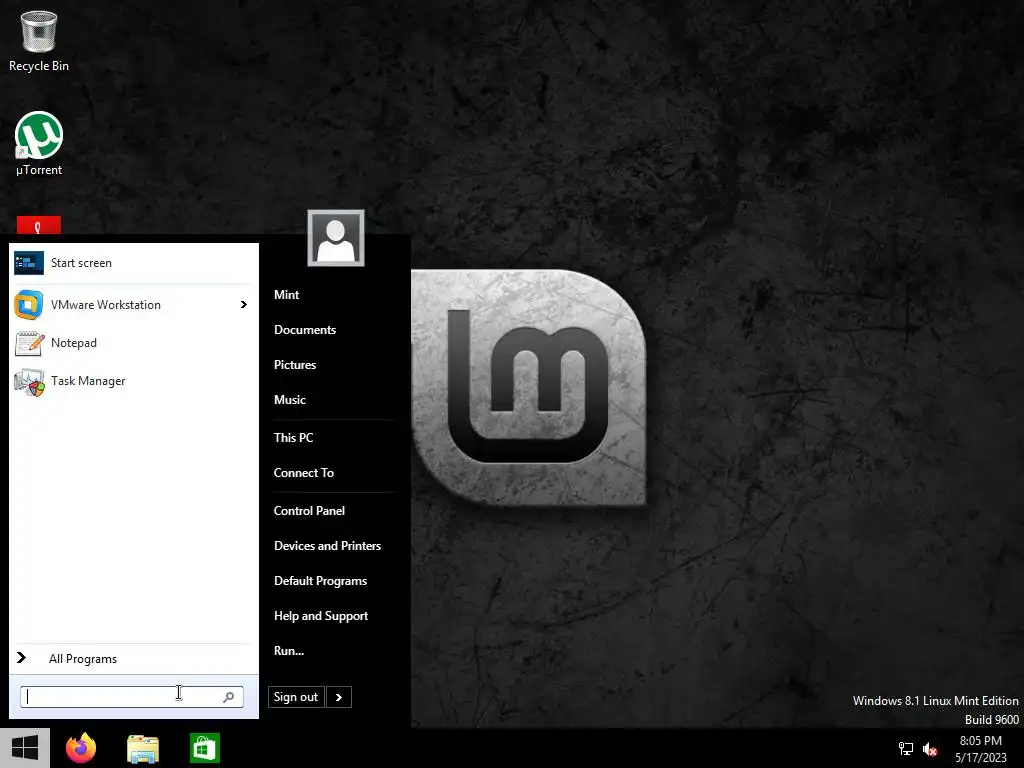Screen dimensions: 1024x768
Task: Open Help and Support
Action: point(321,616)
